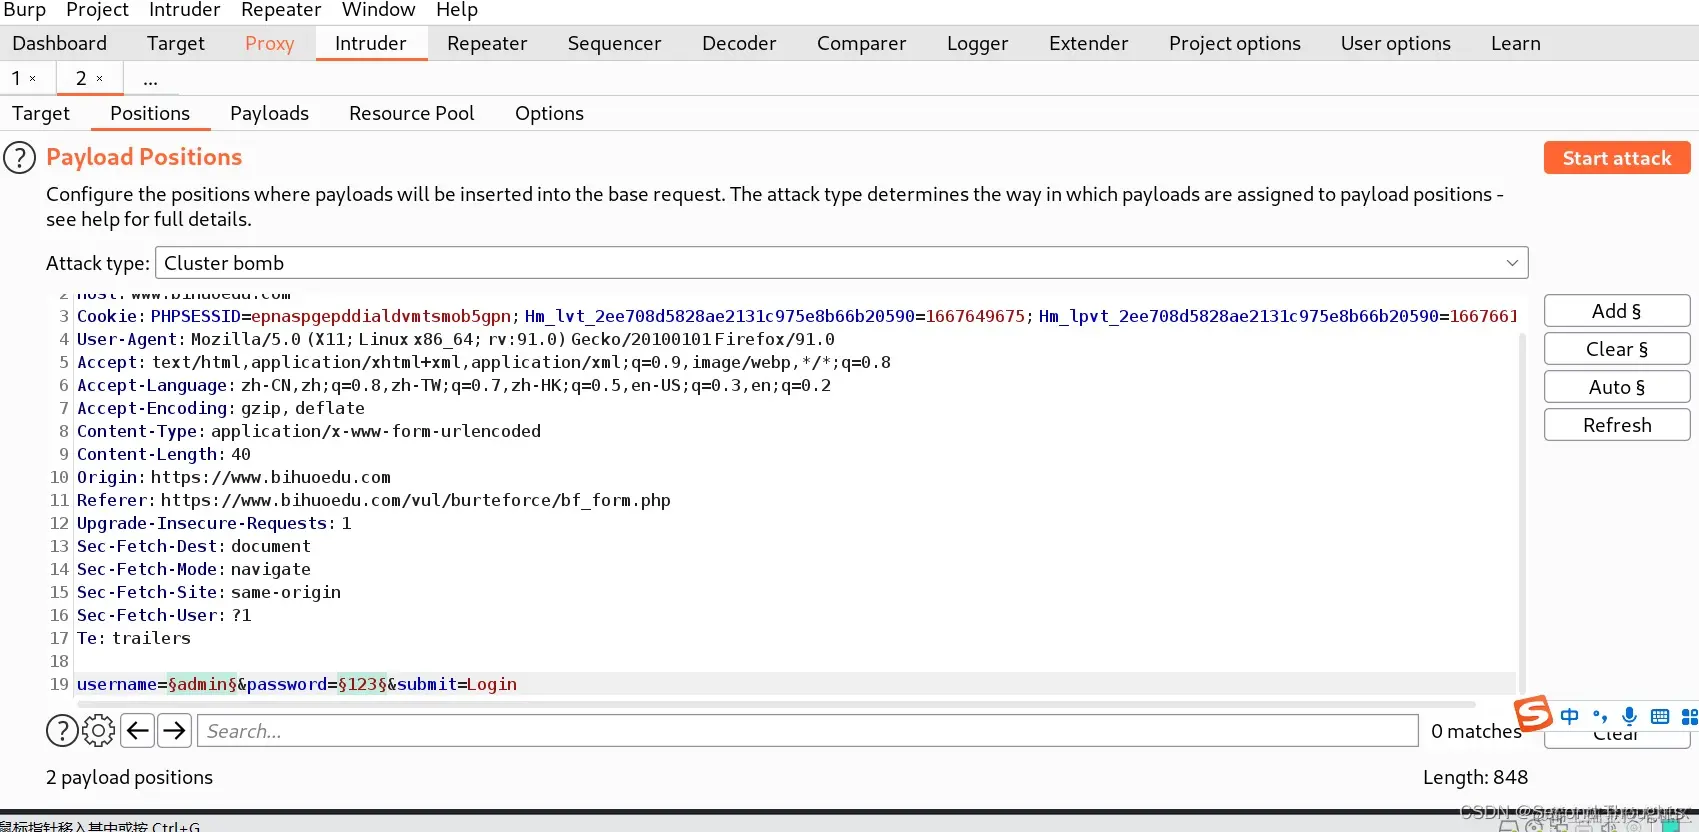Image resolution: width=1699 pixels, height=832 pixels.
Task: Switch to the Extender tab
Action: pyautogui.click(x=1088, y=44)
